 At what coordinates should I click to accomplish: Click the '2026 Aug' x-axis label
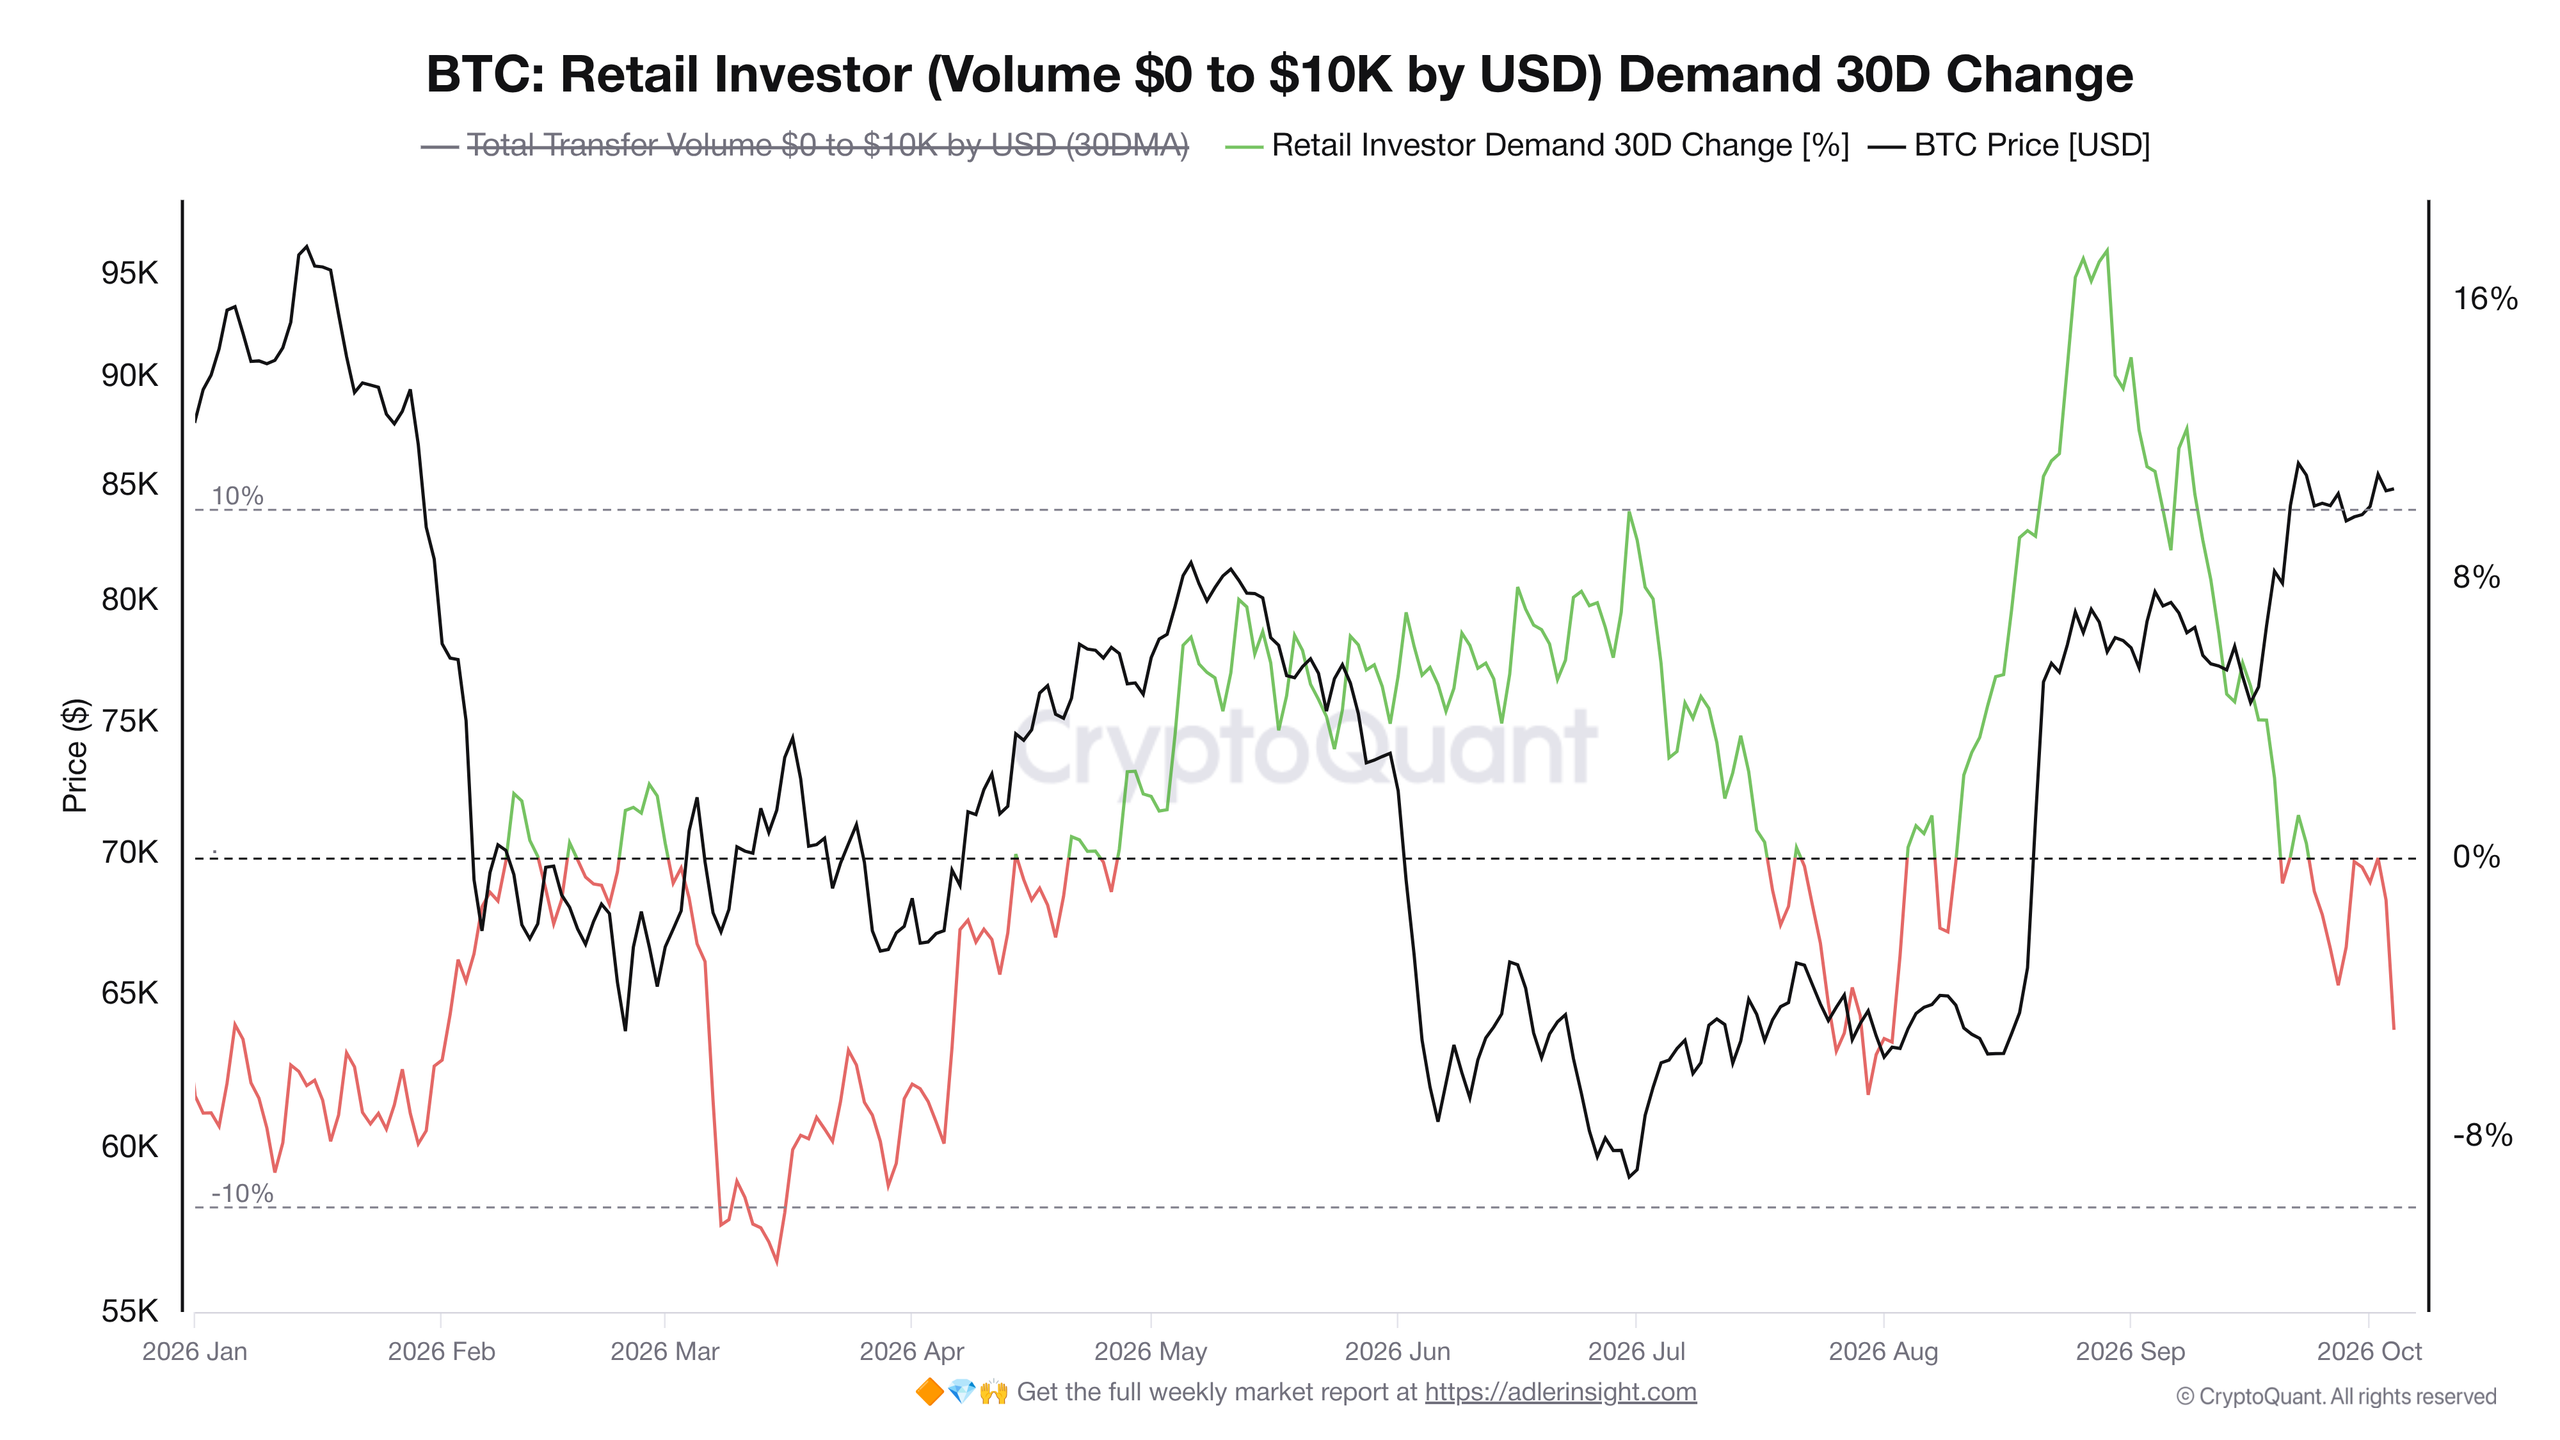[1883, 1351]
